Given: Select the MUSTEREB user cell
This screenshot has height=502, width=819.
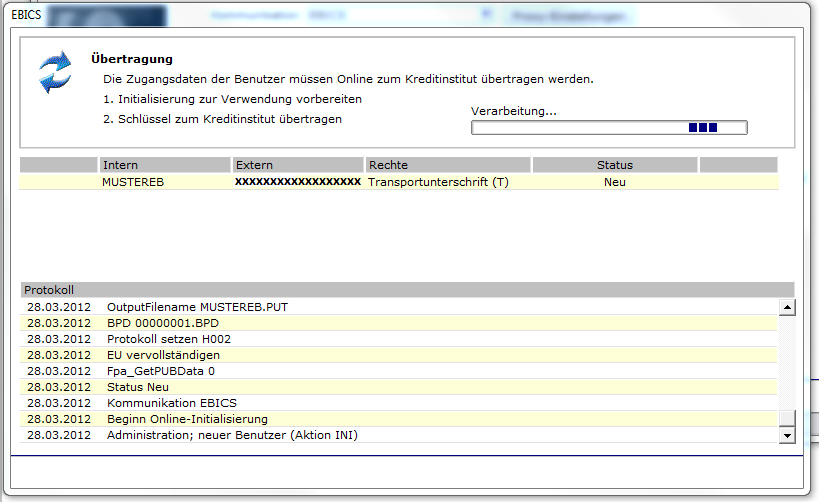Looking at the screenshot, I should [133, 182].
